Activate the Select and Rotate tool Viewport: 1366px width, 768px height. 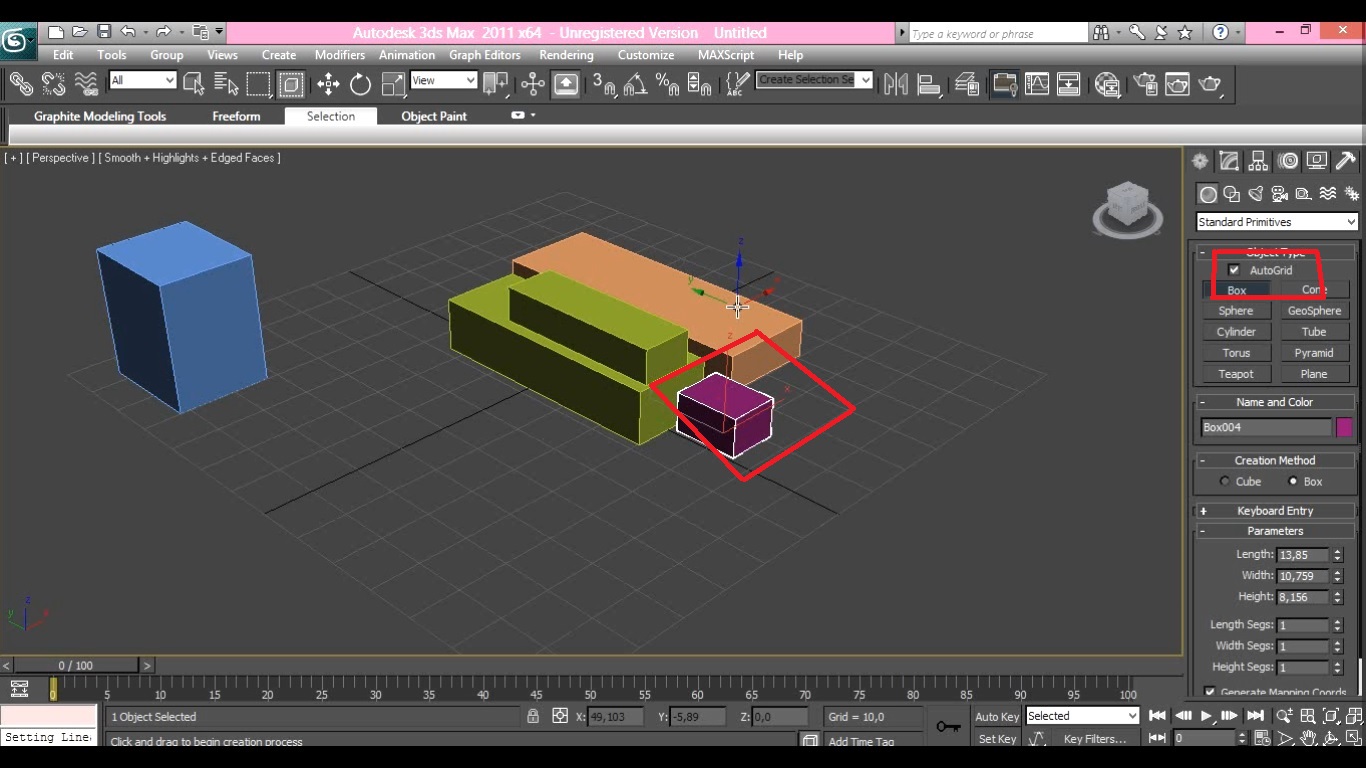[x=358, y=84]
